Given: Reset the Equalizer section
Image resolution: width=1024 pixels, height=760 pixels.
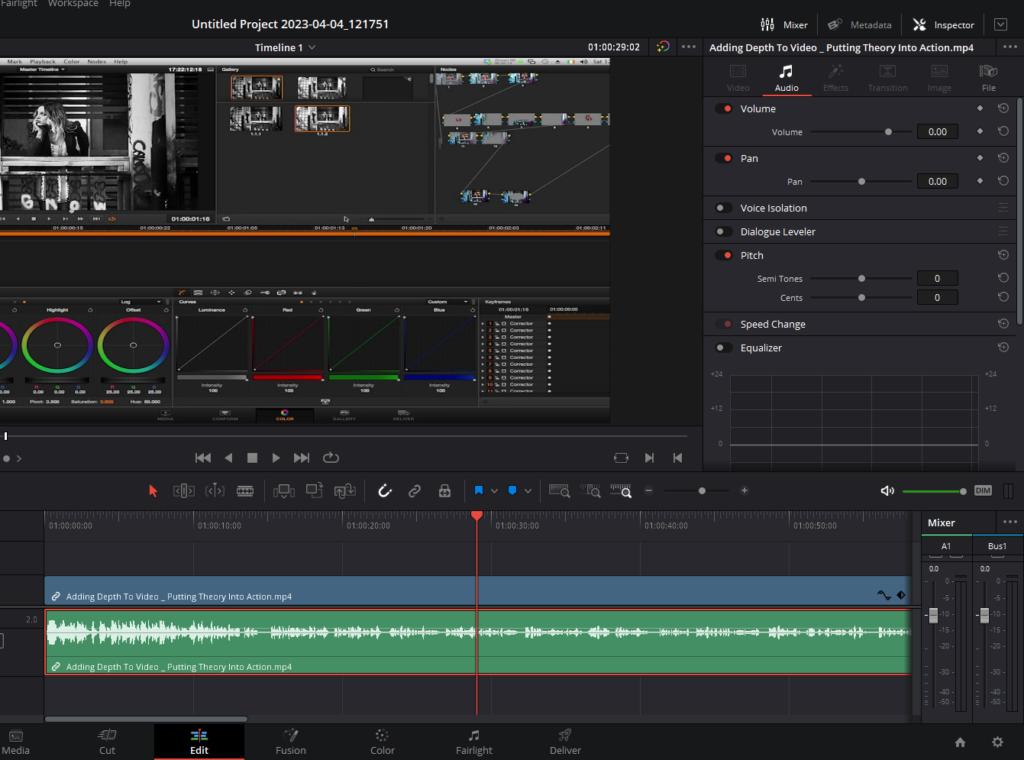Looking at the screenshot, I should [1003, 348].
